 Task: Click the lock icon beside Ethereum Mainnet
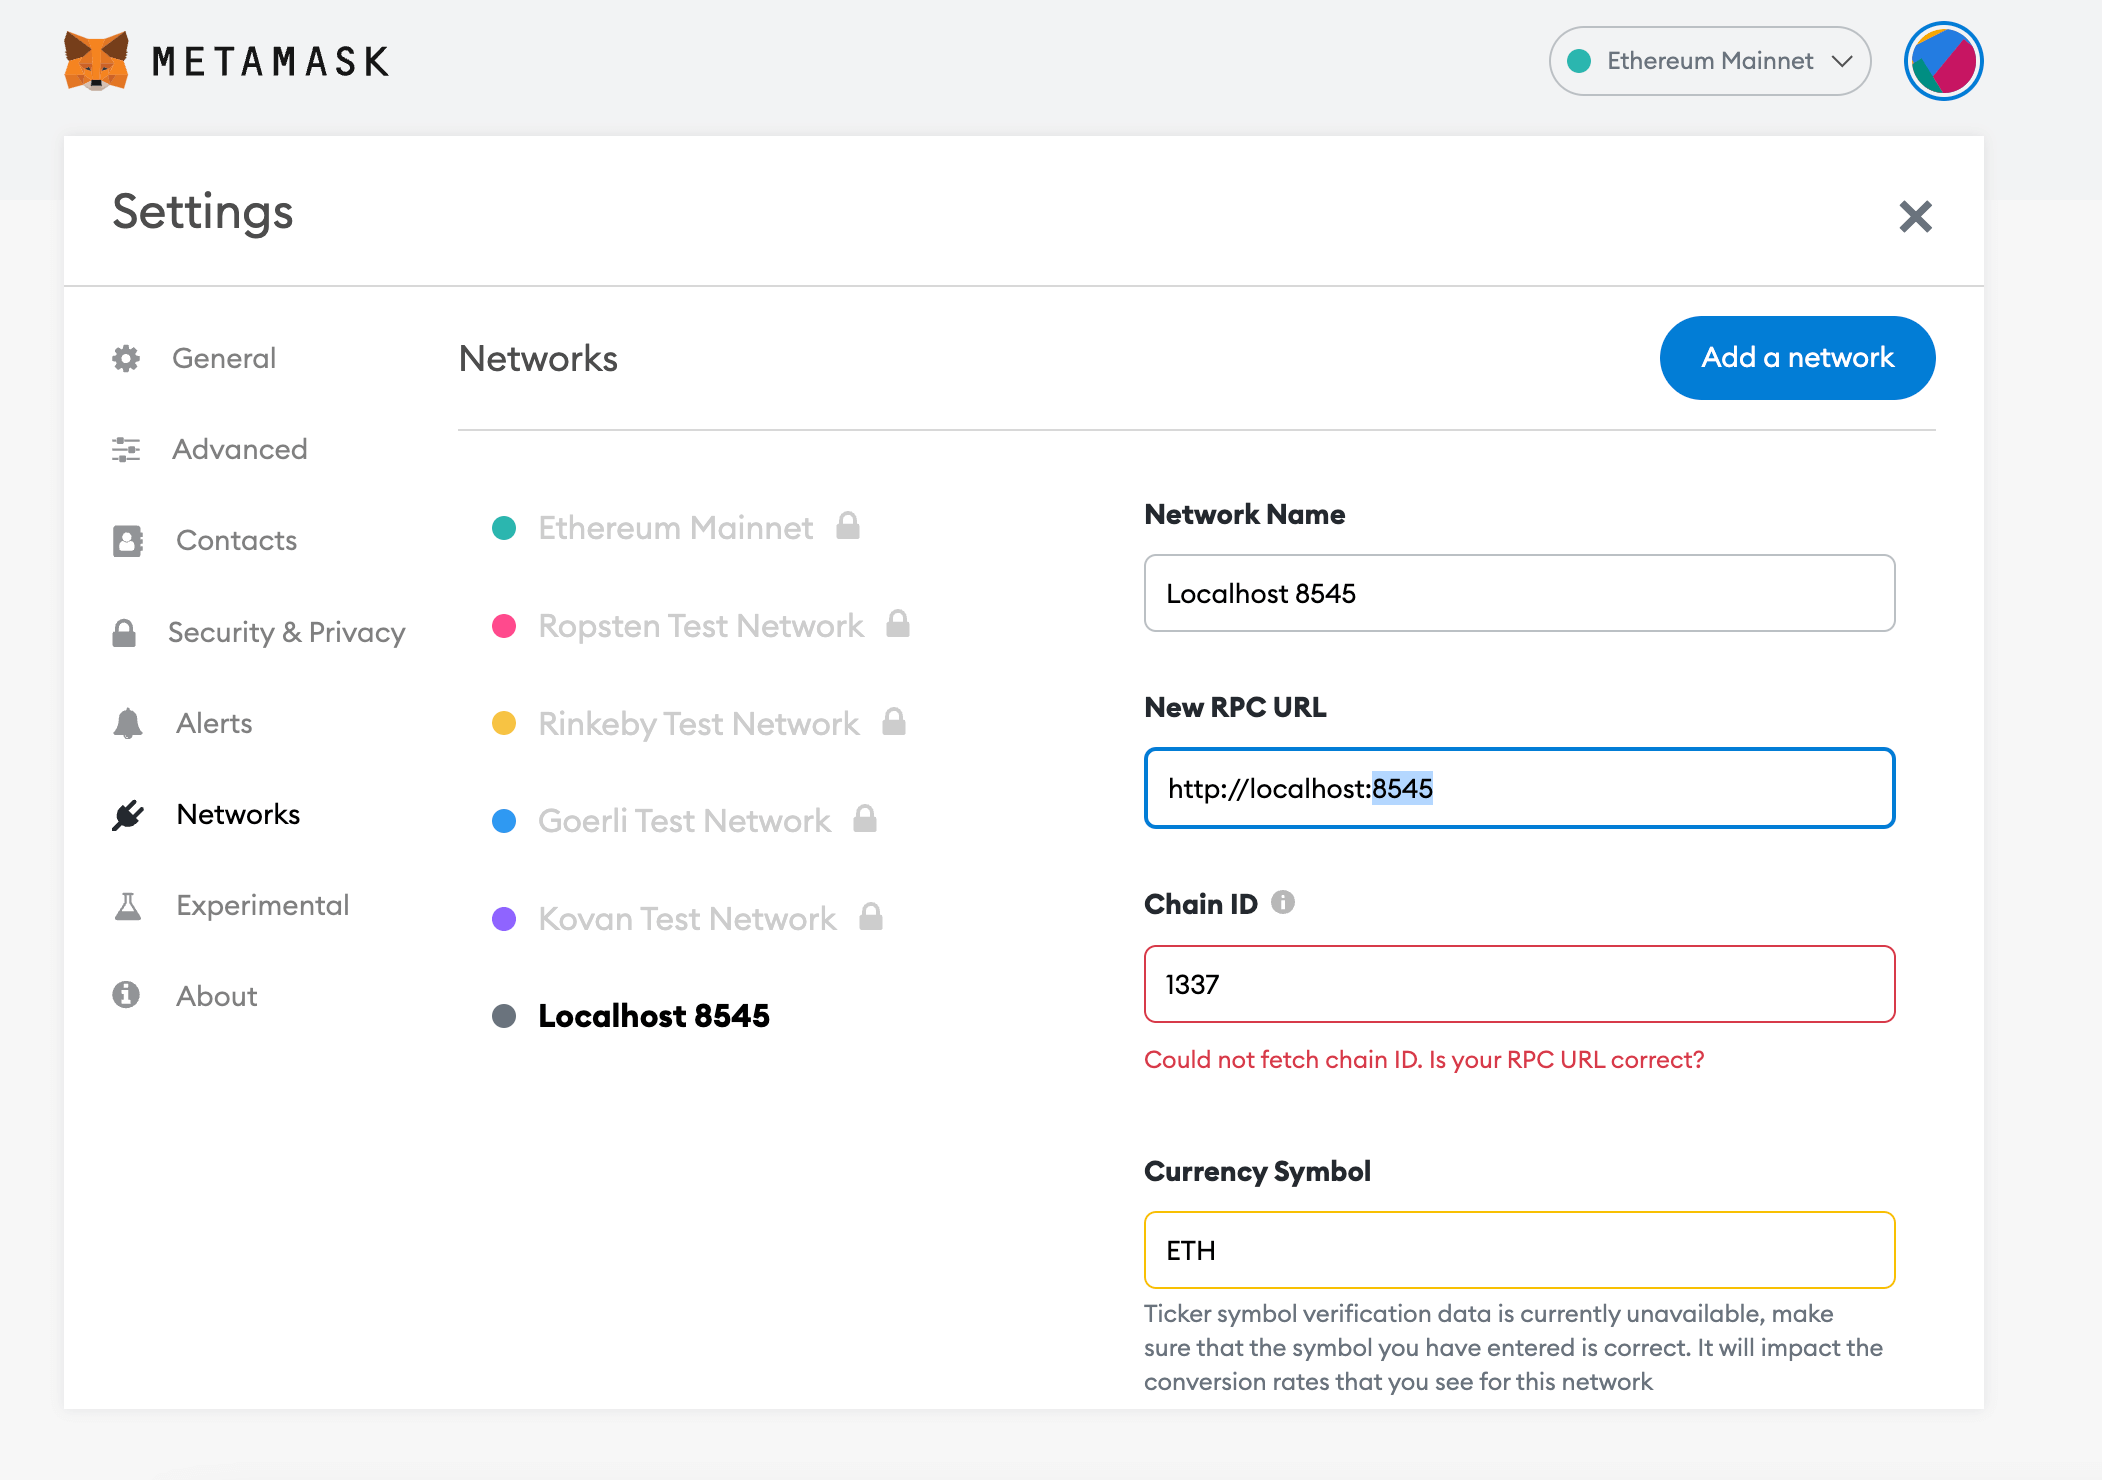coord(848,525)
